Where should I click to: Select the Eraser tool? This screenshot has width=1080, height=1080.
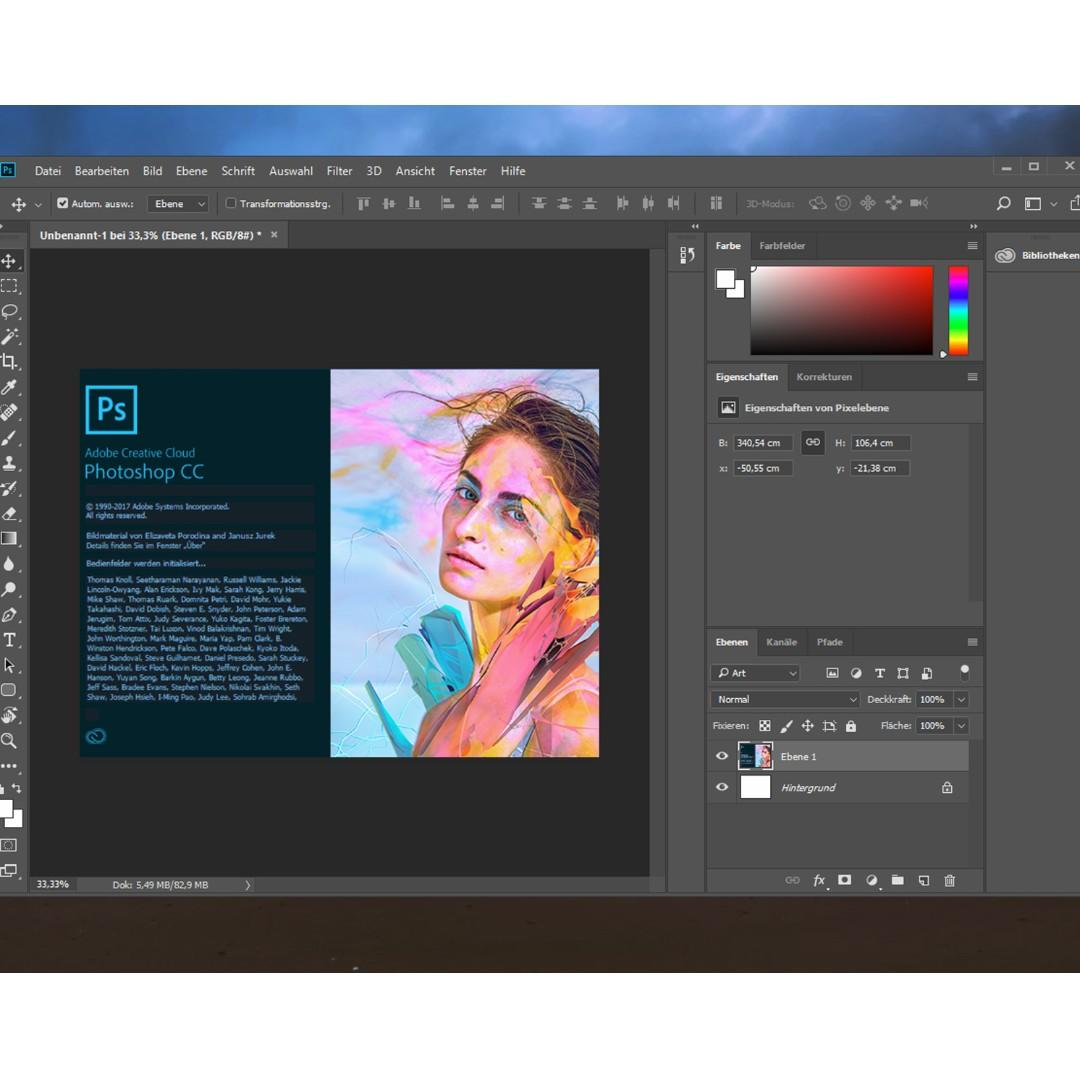[9, 514]
